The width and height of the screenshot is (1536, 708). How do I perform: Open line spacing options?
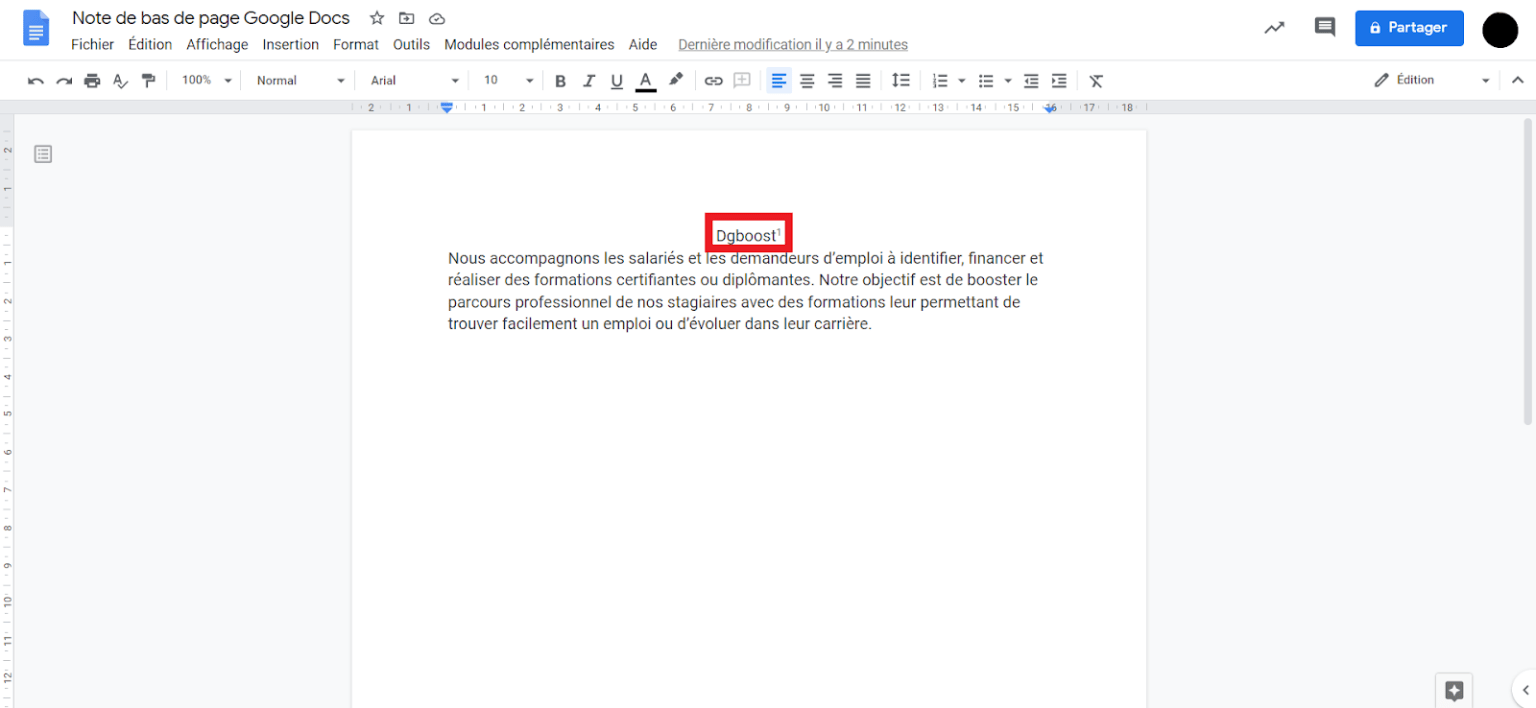(x=901, y=81)
